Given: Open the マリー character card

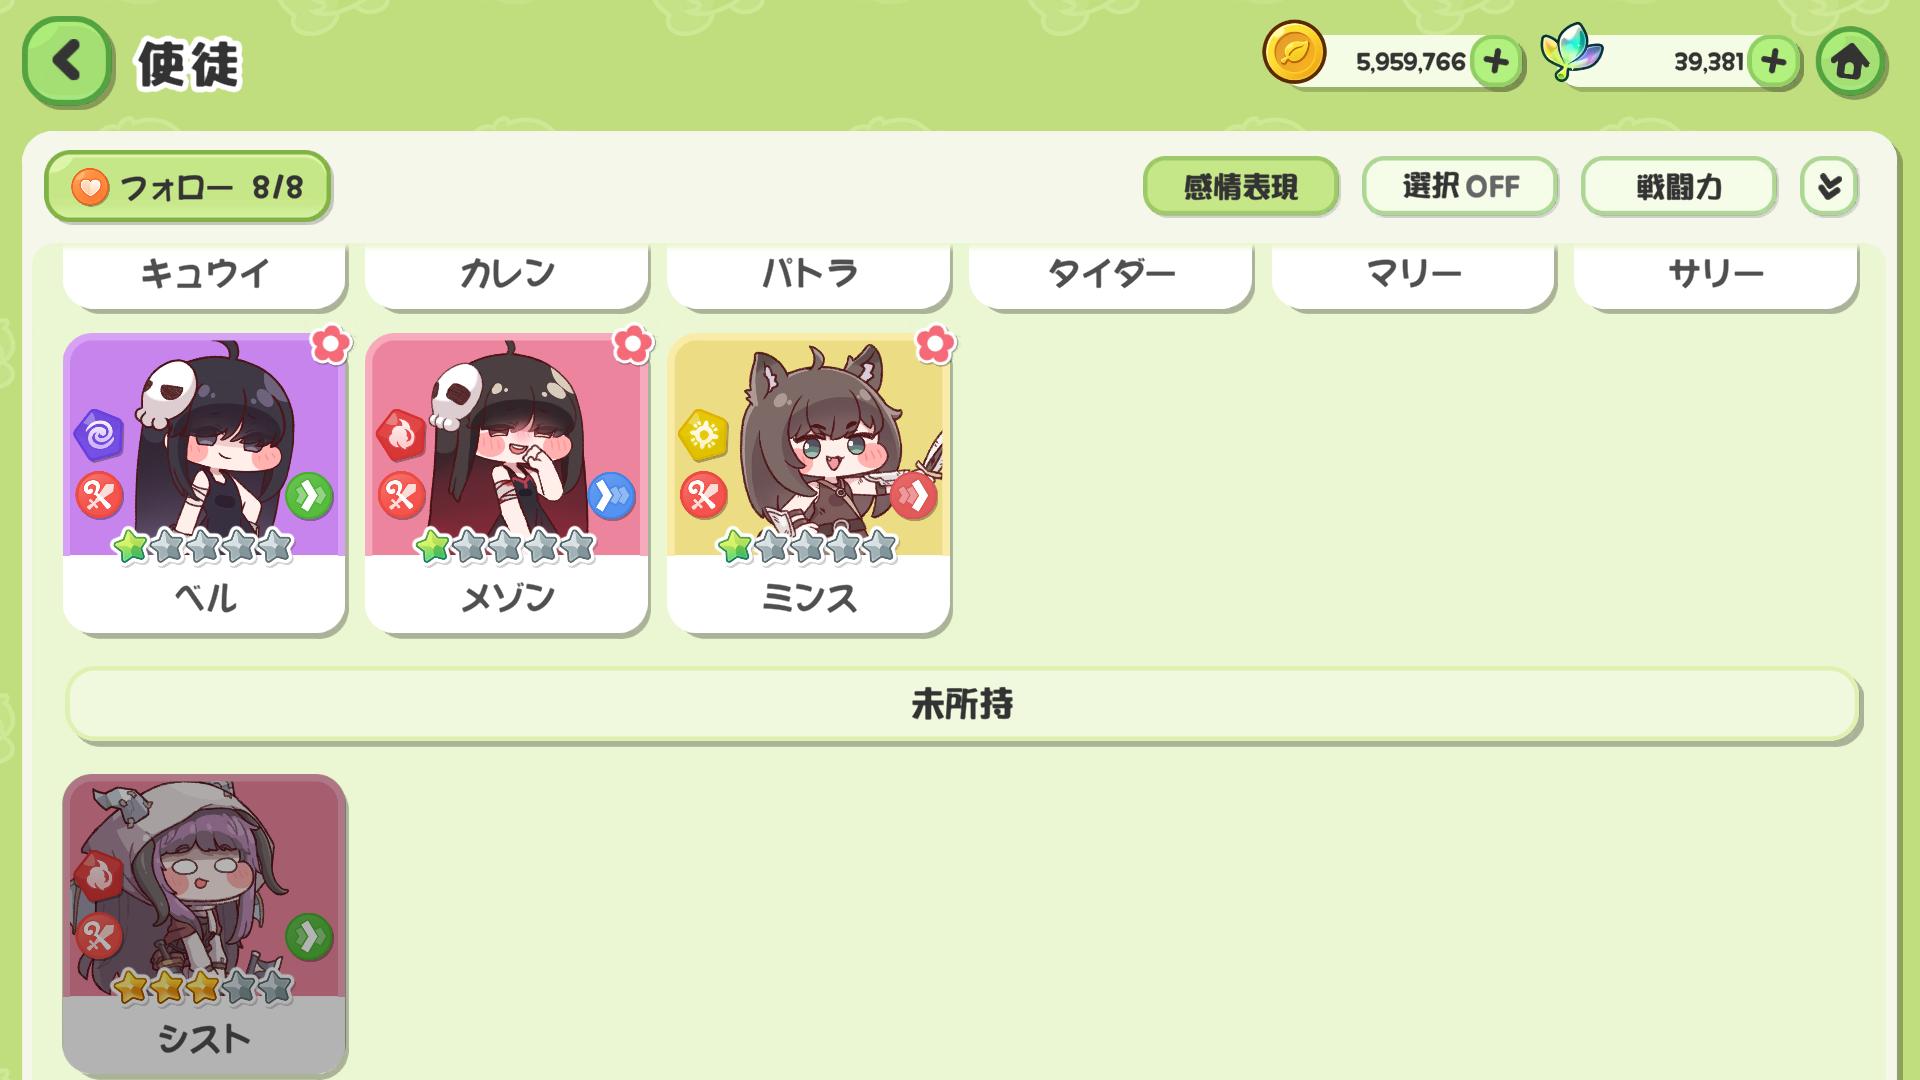Looking at the screenshot, I should point(1413,275).
